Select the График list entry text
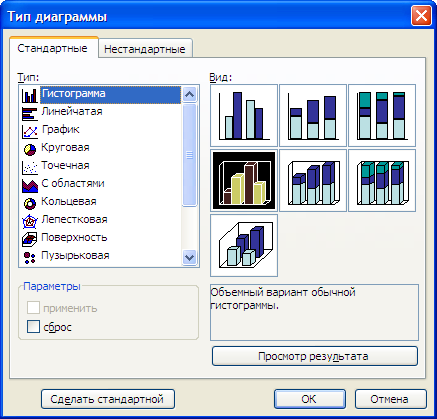 click(61, 130)
